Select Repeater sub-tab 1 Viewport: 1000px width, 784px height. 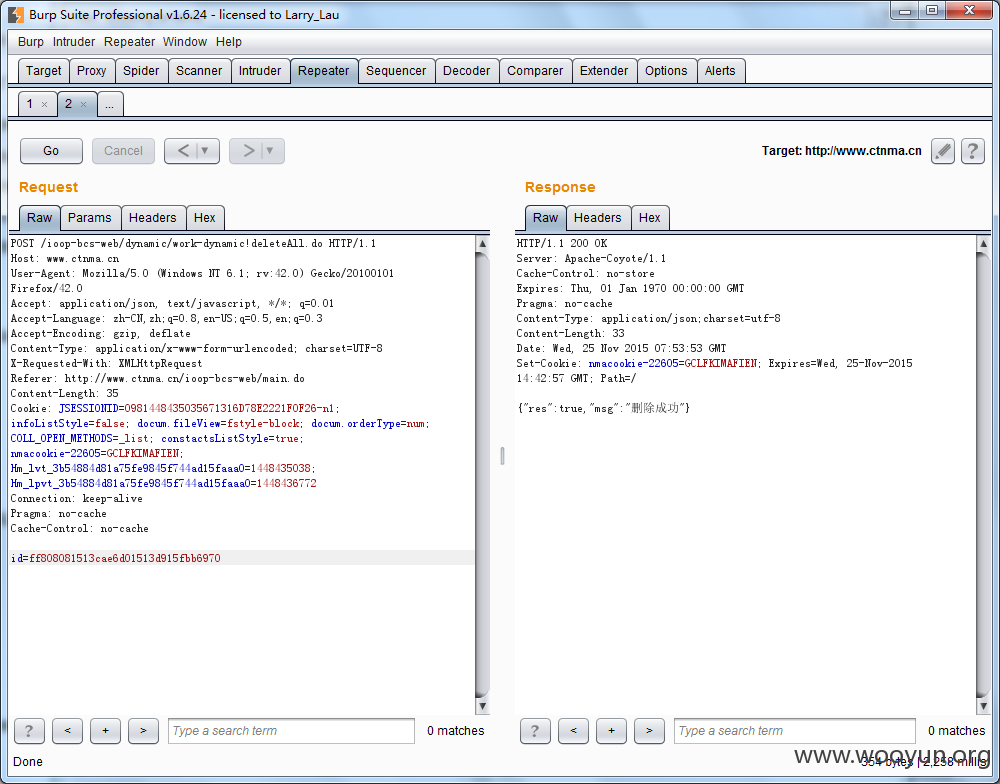click(x=29, y=104)
